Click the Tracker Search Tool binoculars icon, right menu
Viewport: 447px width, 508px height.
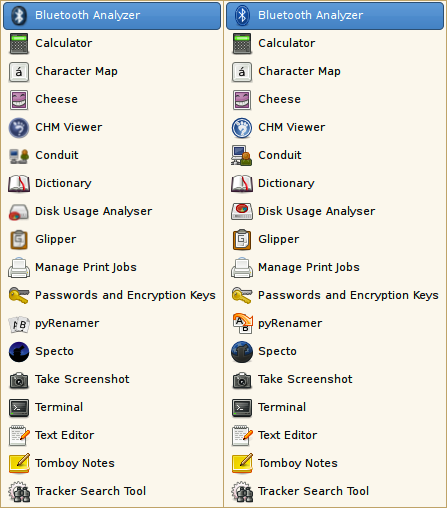(x=242, y=492)
